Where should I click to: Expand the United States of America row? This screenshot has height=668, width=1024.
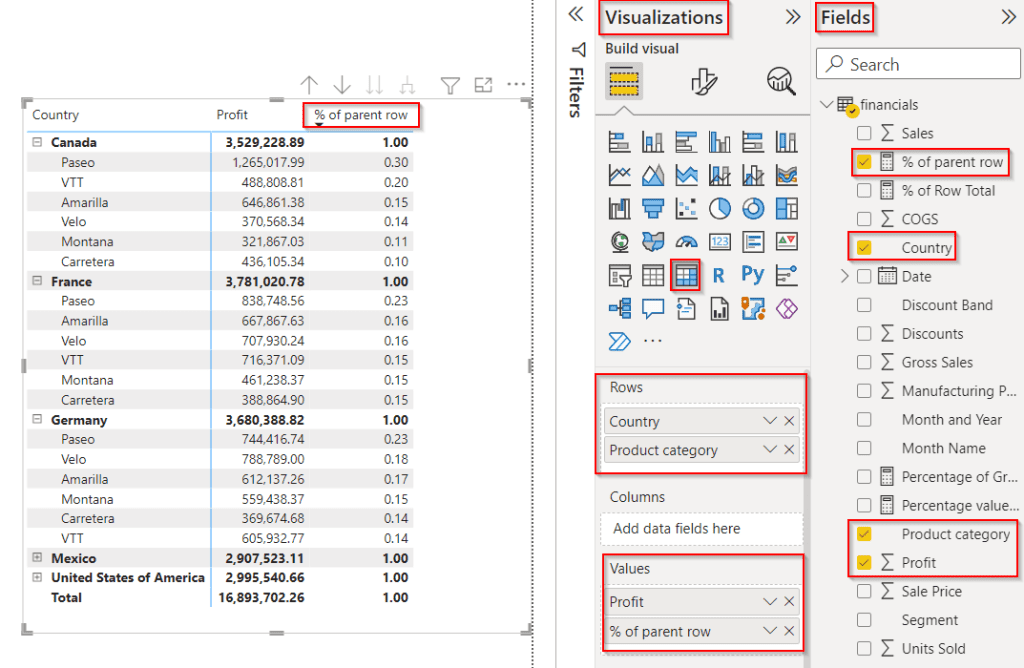click(x=37, y=577)
